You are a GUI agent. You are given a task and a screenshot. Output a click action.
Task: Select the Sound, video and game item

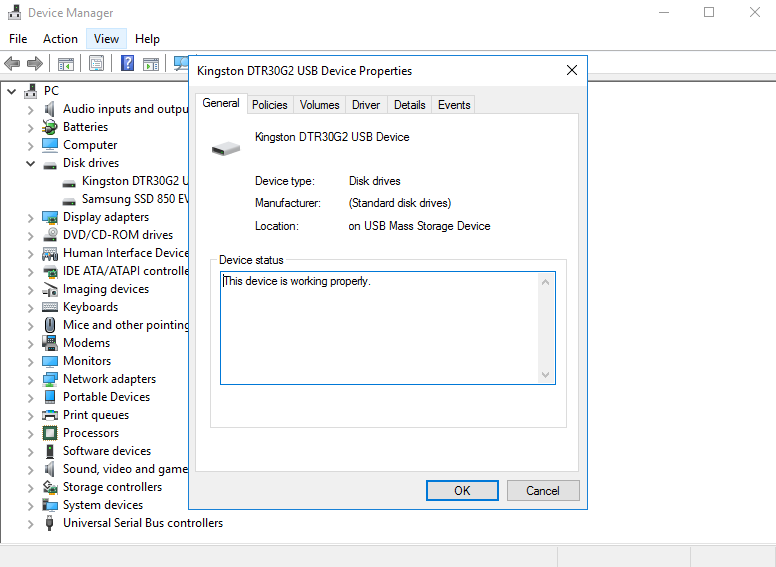tap(125, 469)
